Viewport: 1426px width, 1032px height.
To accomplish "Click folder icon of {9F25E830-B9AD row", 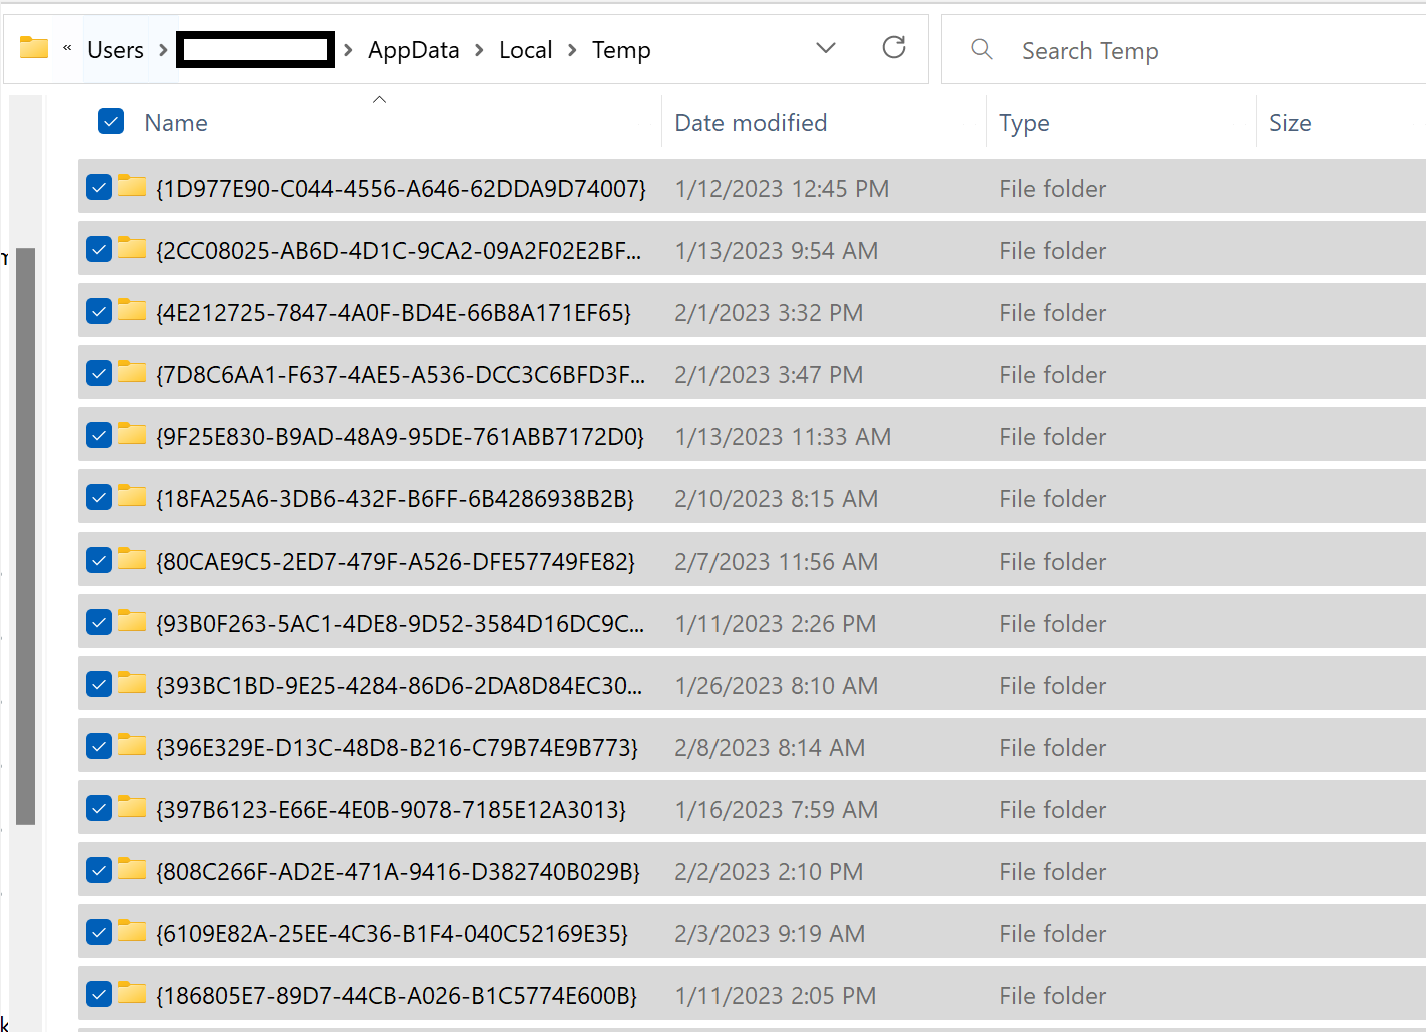I will (132, 433).
